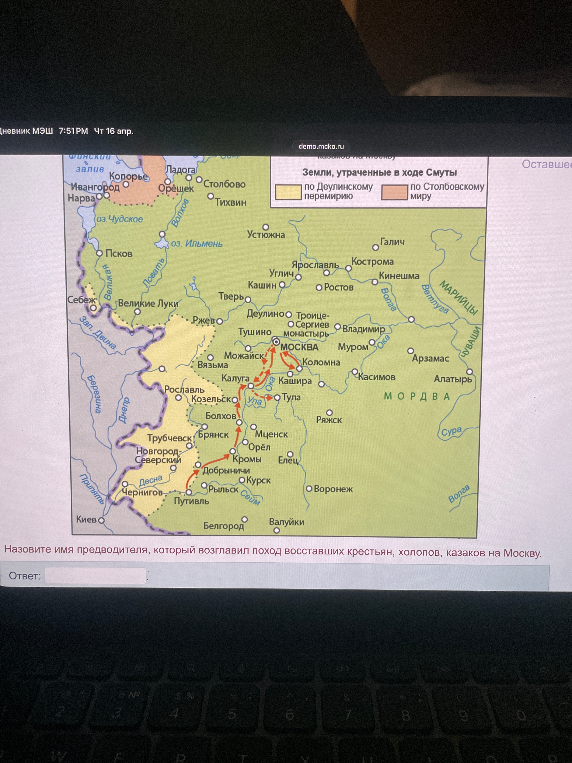Click the legend title Земли, утраченные в ходе Смуты

pyautogui.click(x=380, y=173)
